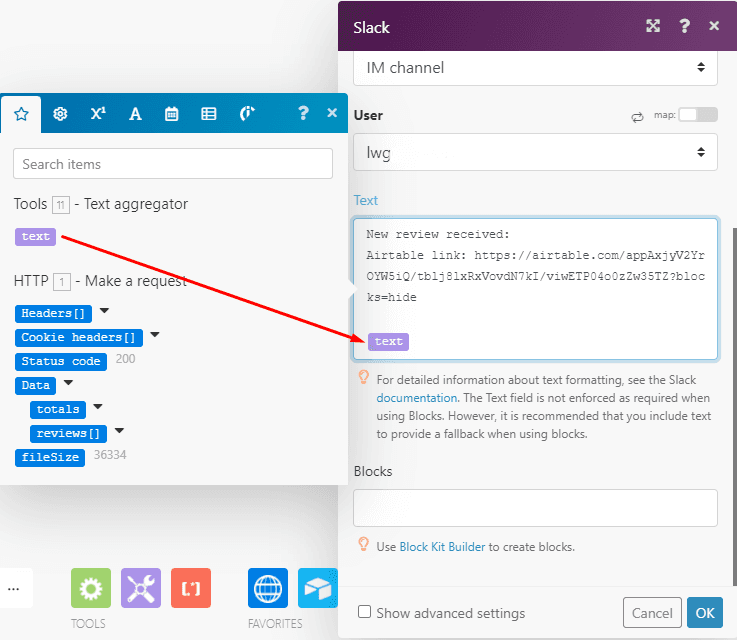The image size is (737, 640).
Task: Expand Slack module to fullscreen
Action: 653,26
